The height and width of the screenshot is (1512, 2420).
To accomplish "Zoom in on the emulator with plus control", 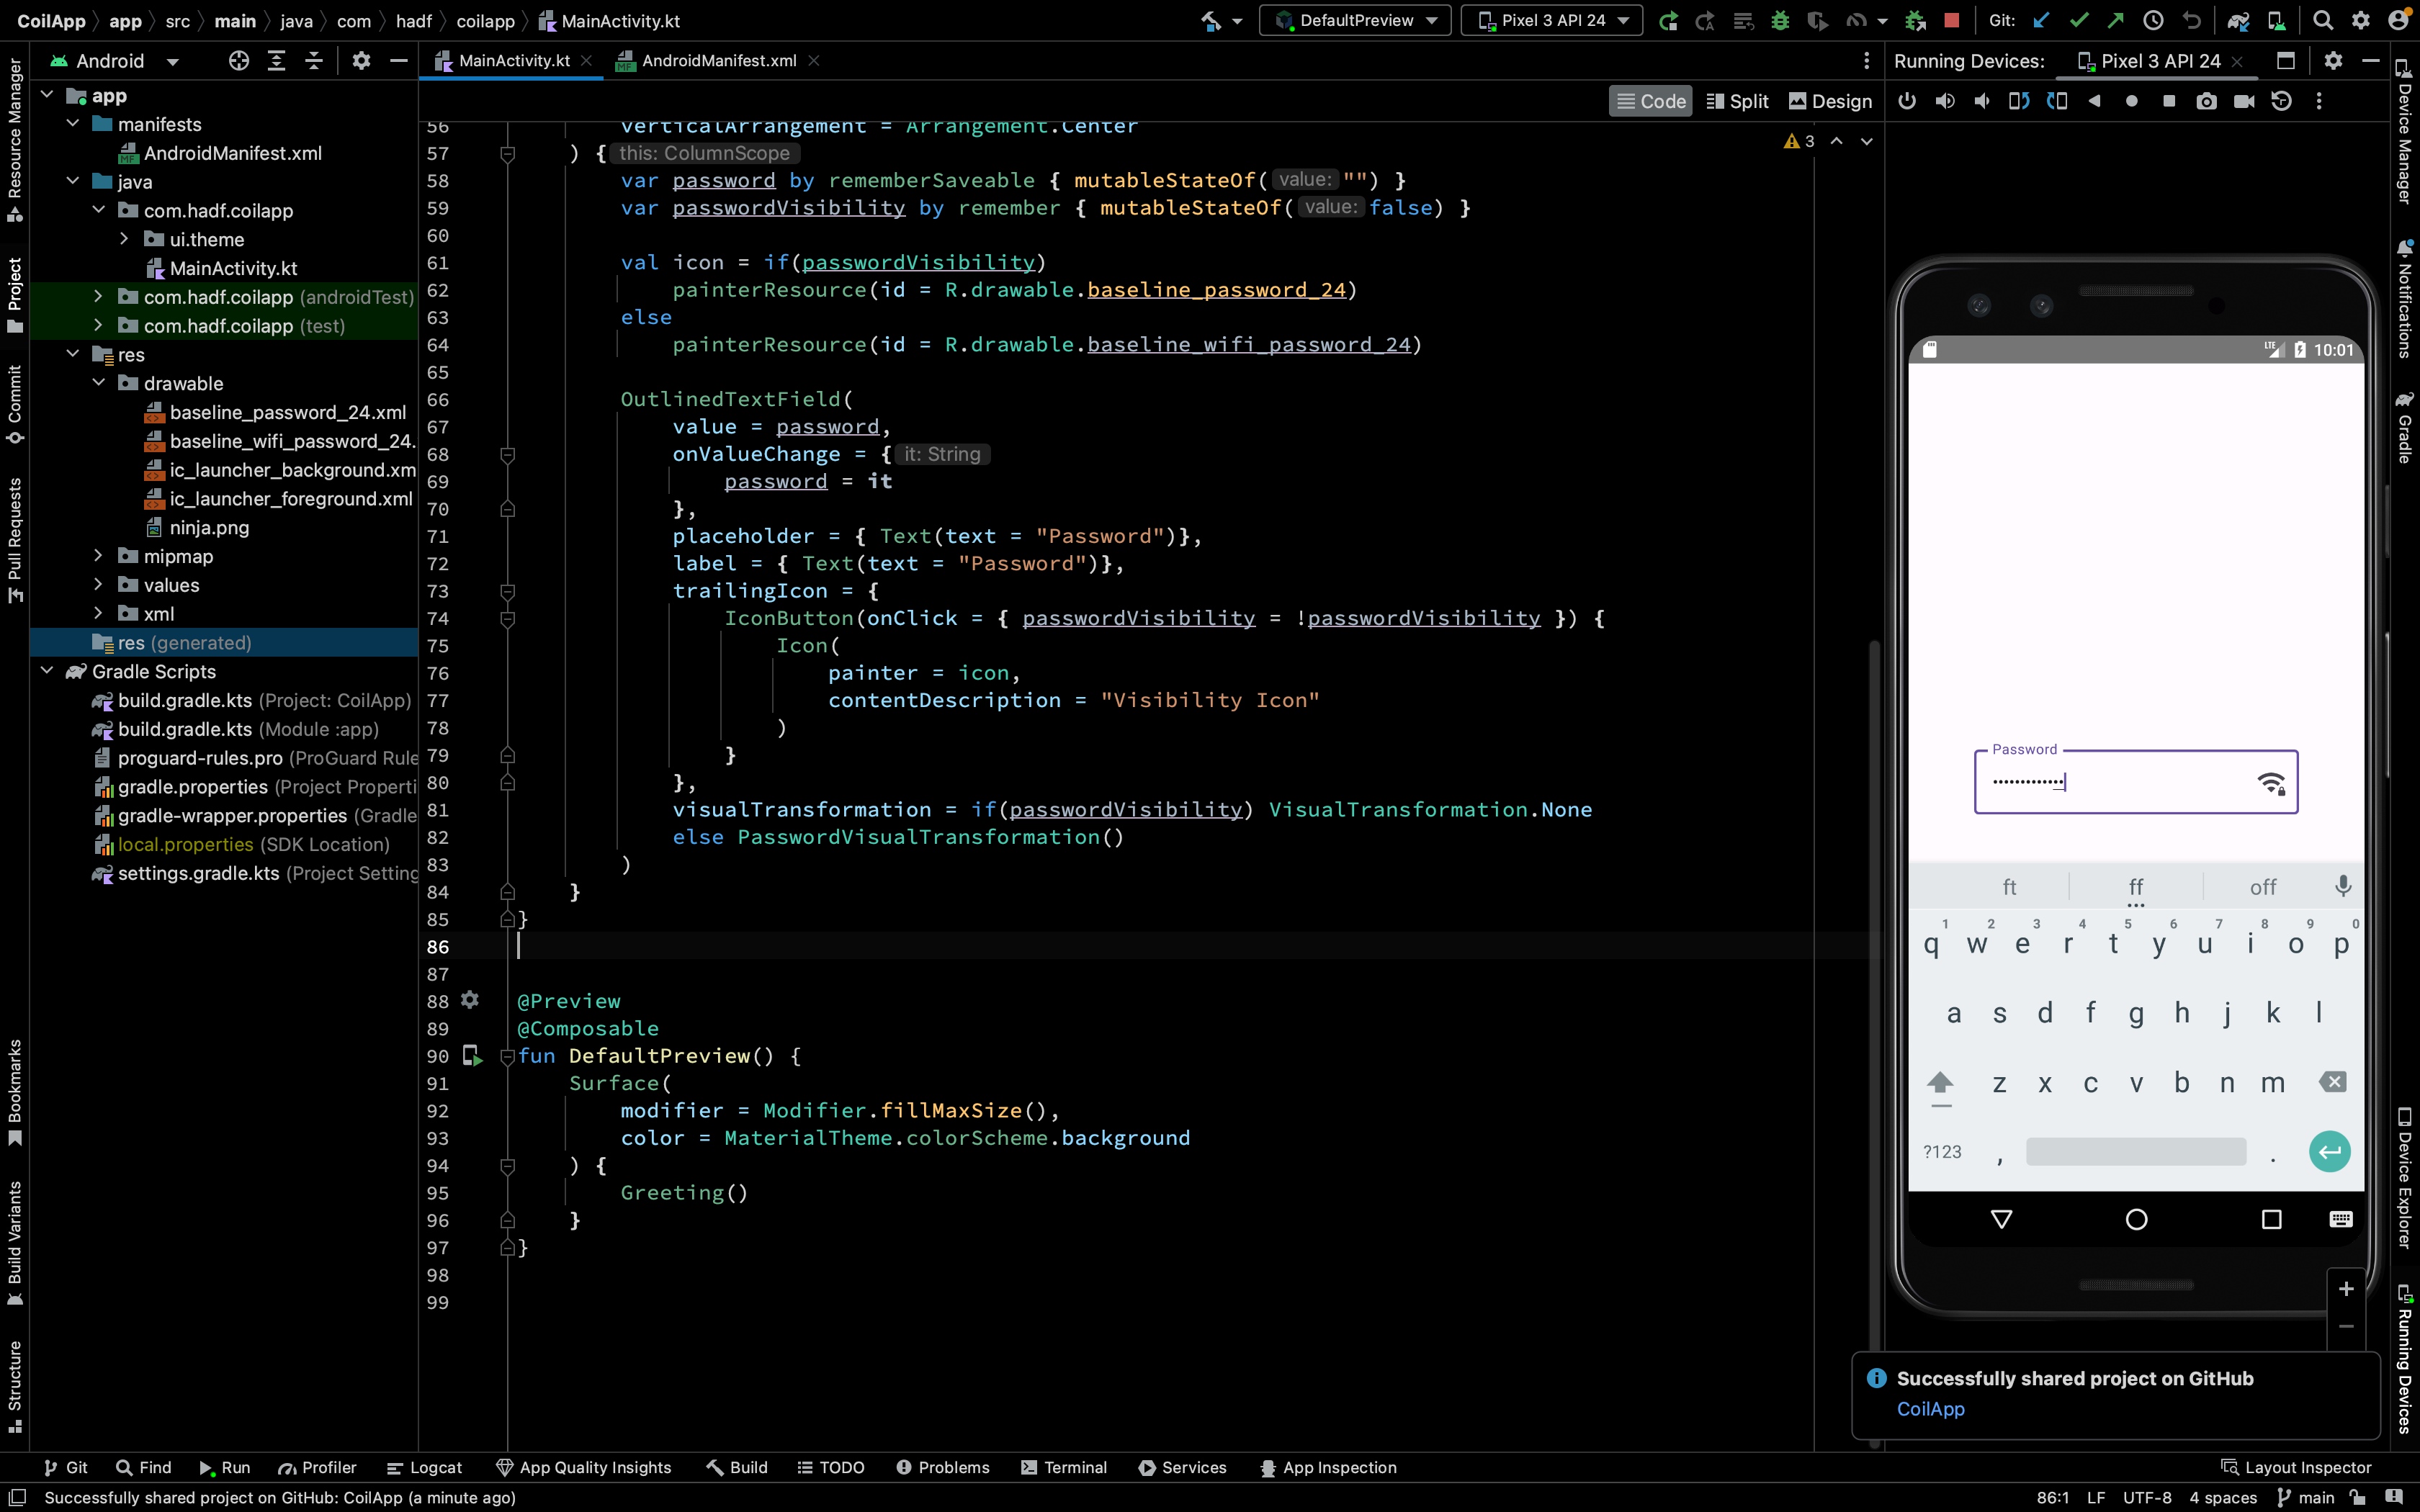I will [x=2346, y=1288].
